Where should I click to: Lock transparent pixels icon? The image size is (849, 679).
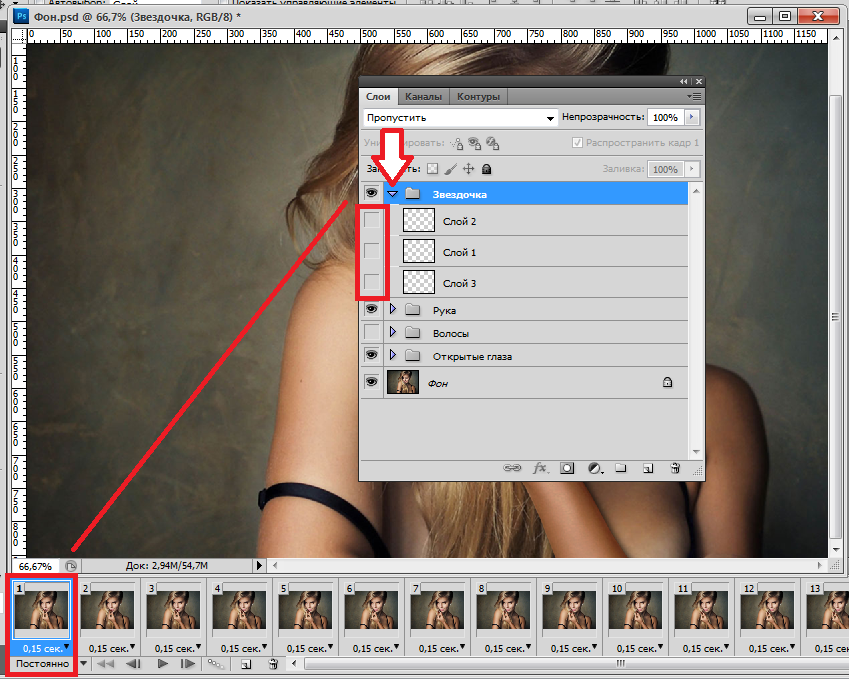pos(432,169)
